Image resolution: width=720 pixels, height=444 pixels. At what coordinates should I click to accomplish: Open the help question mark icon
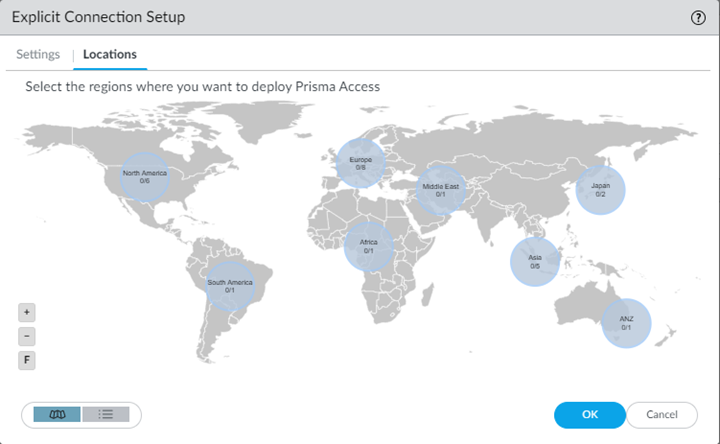tap(698, 18)
